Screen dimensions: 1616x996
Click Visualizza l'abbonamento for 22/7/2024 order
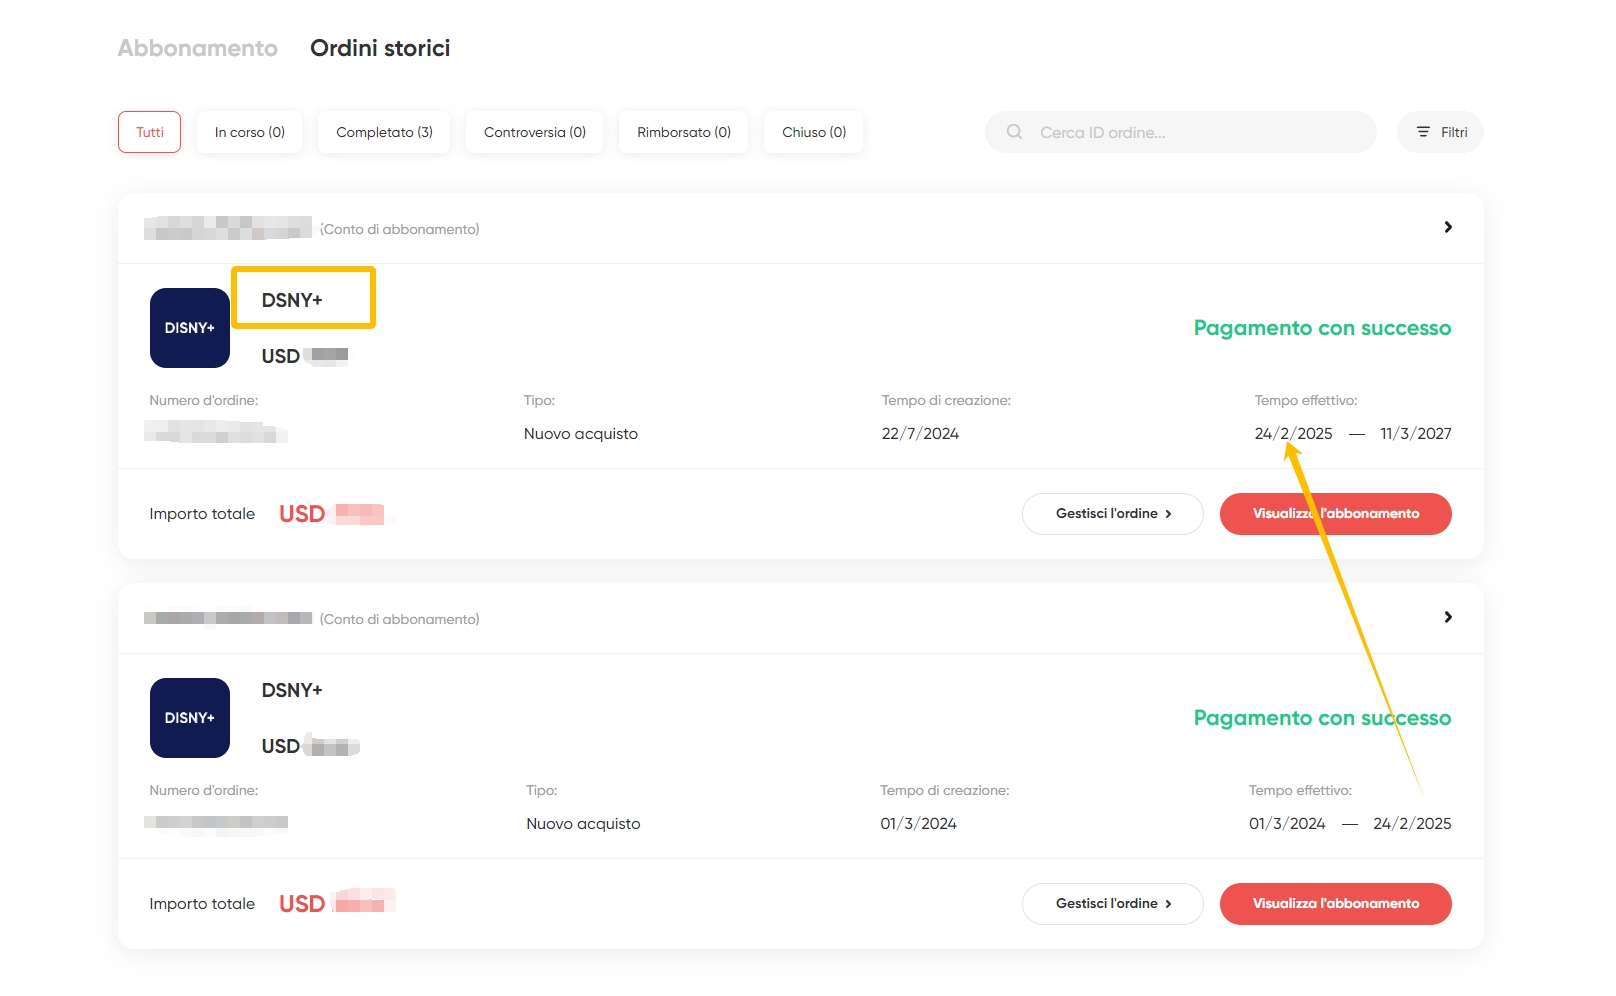[x=1336, y=514]
